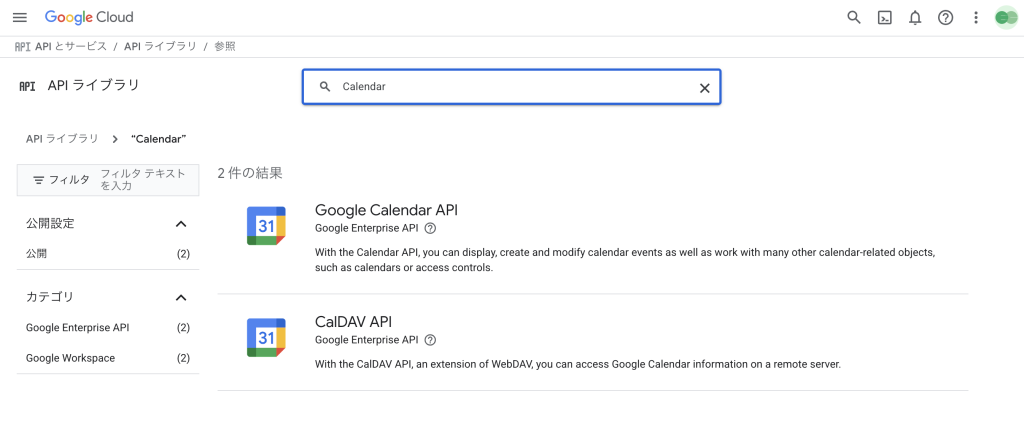Click the 参照 breadcrumb
The width and height of the screenshot is (1024, 435).
(225, 46)
